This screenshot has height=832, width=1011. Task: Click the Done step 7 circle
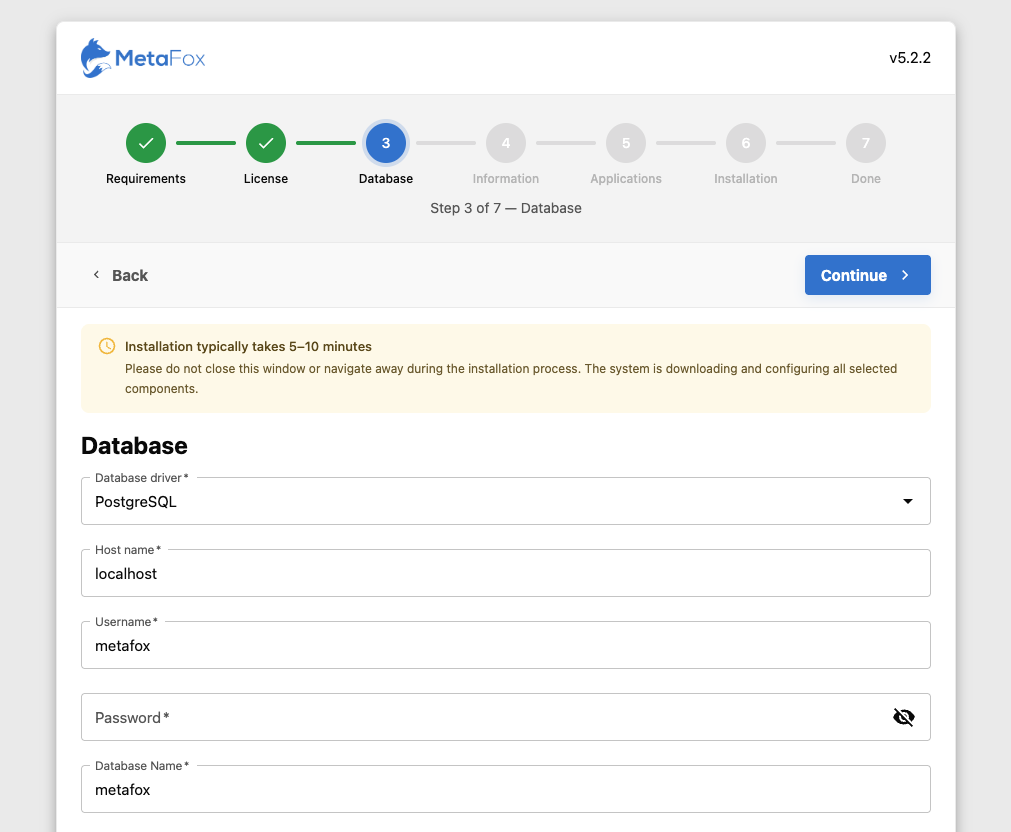click(x=866, y=143)
